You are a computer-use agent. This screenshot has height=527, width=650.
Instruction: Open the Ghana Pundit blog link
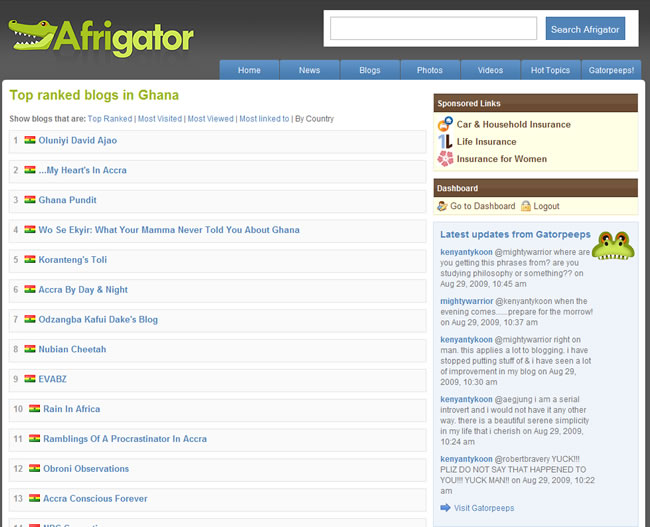point(67,200)
